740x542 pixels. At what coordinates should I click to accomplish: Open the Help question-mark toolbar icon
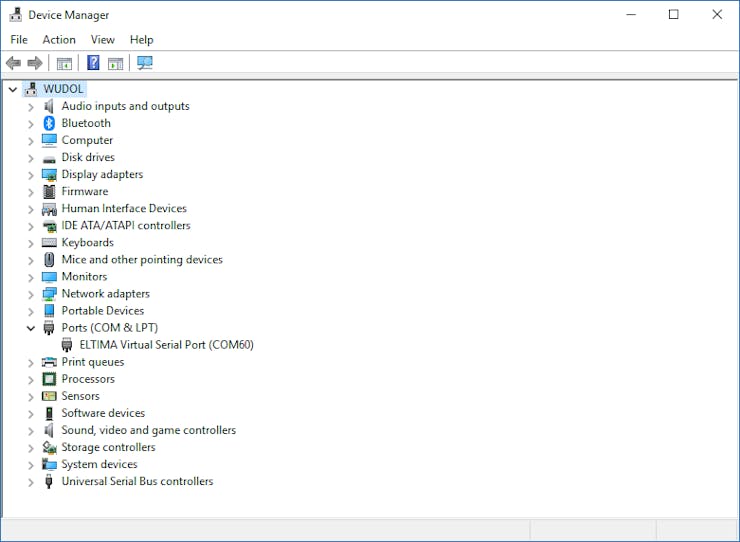tap(93, 62)
